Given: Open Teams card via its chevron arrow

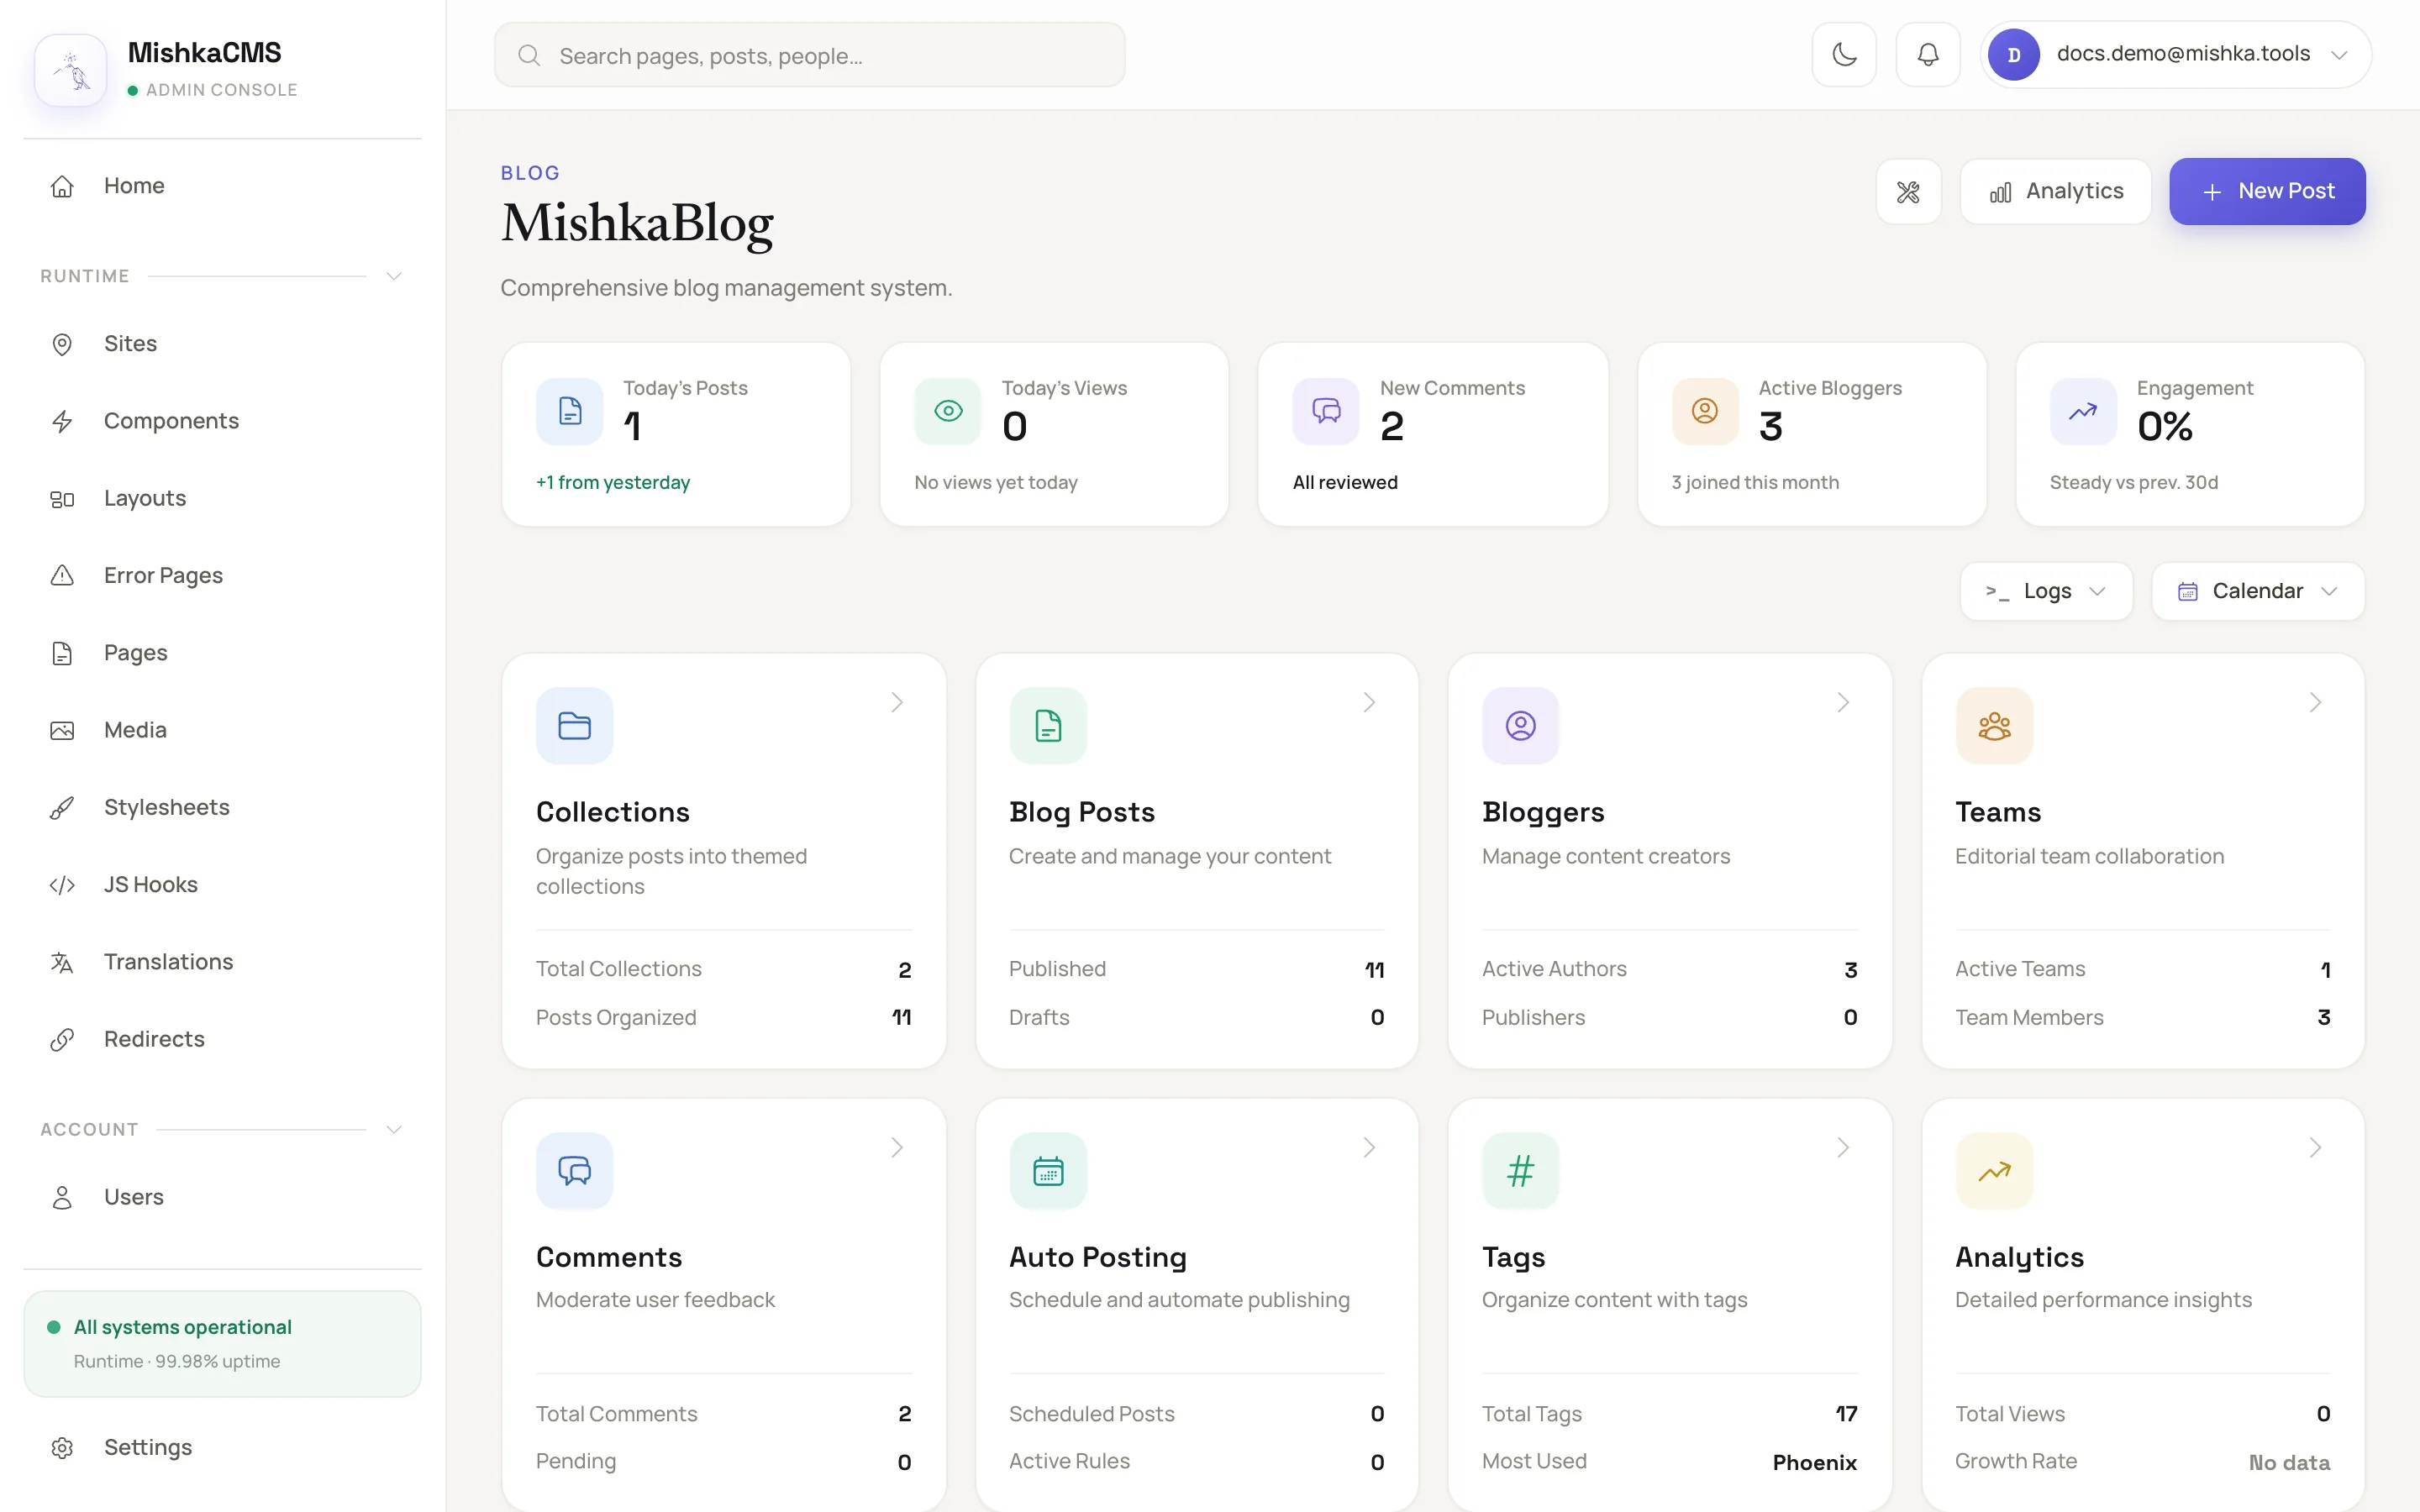Looking at the screenshot, I should [2315, 702].
